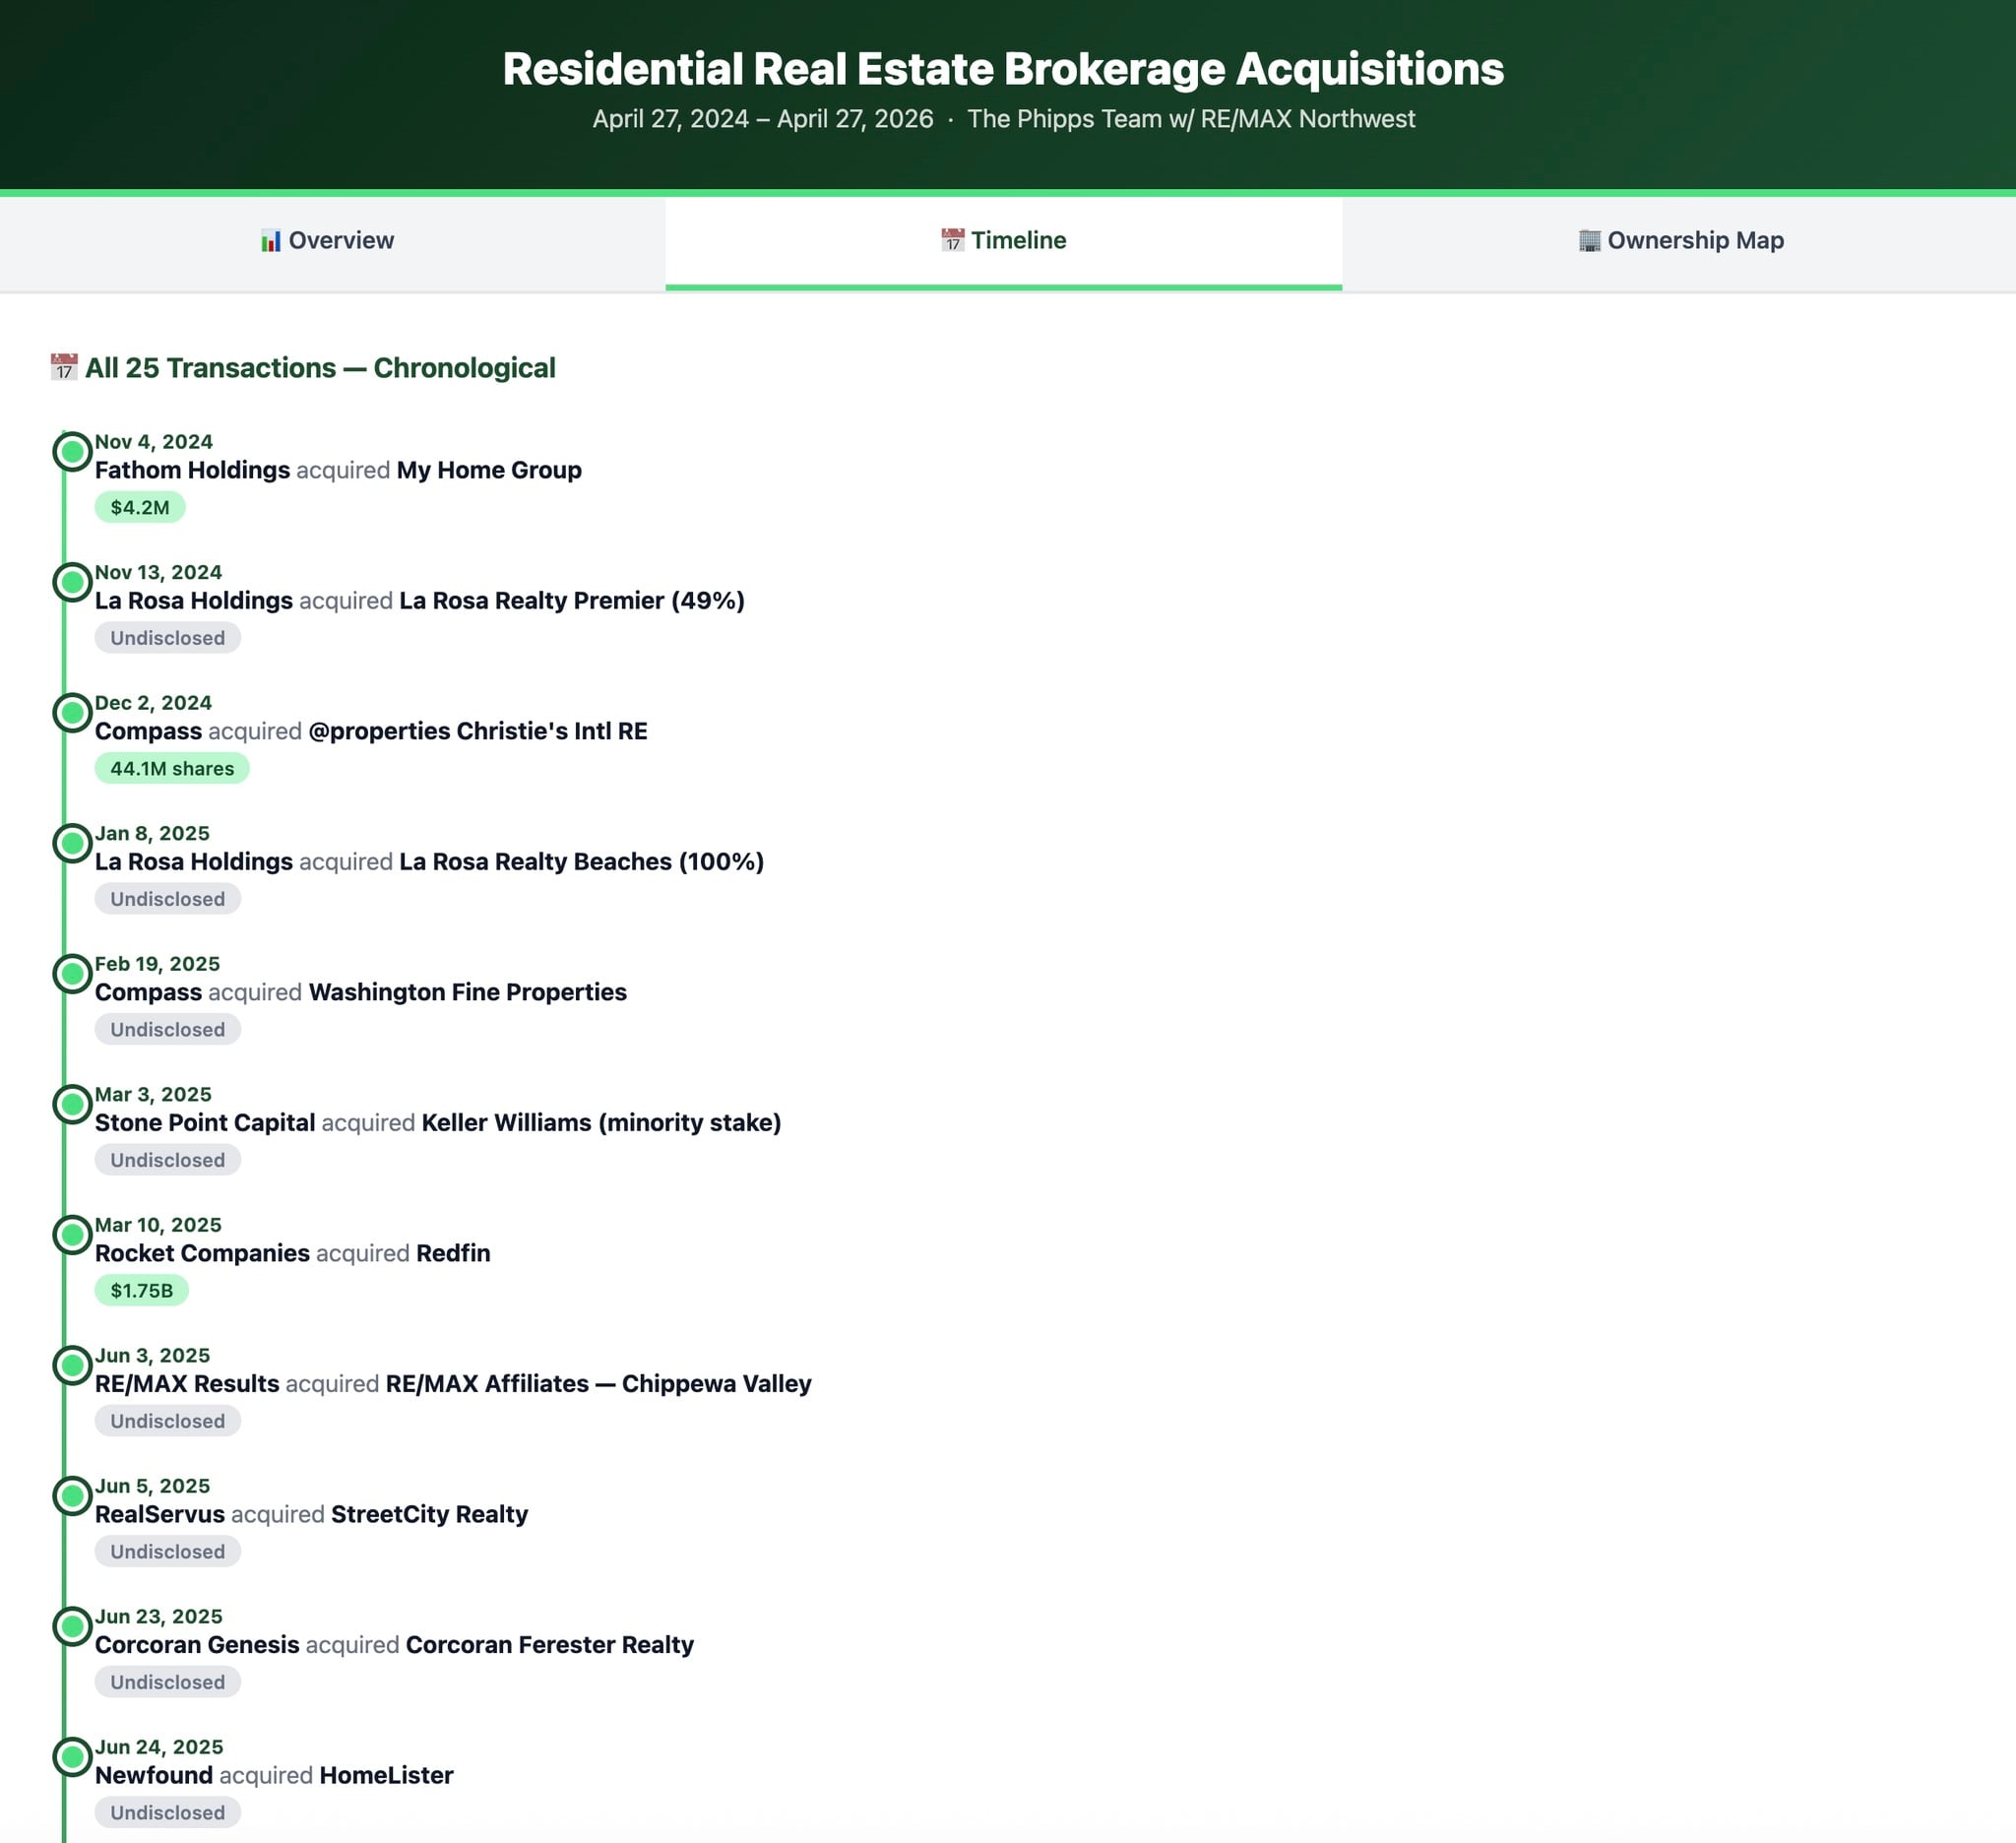Viewport: 2016px width, 1843px height.
Task: Click Corcoran Genesis acquired Corcoran Ferester entry
Action: point(394,1645)
